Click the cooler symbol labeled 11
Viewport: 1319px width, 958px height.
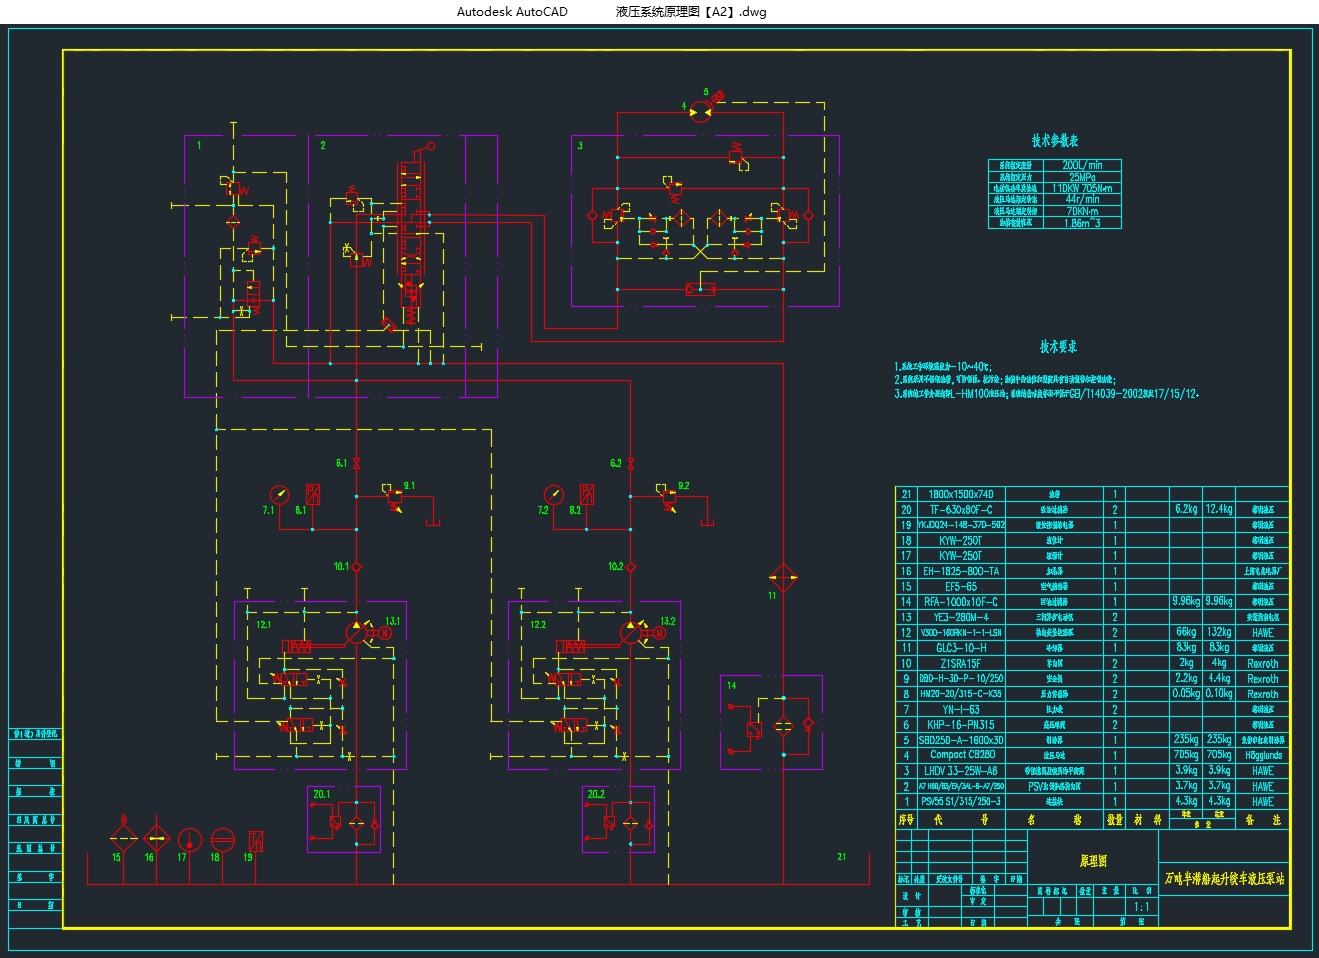[x=782, y=577]
